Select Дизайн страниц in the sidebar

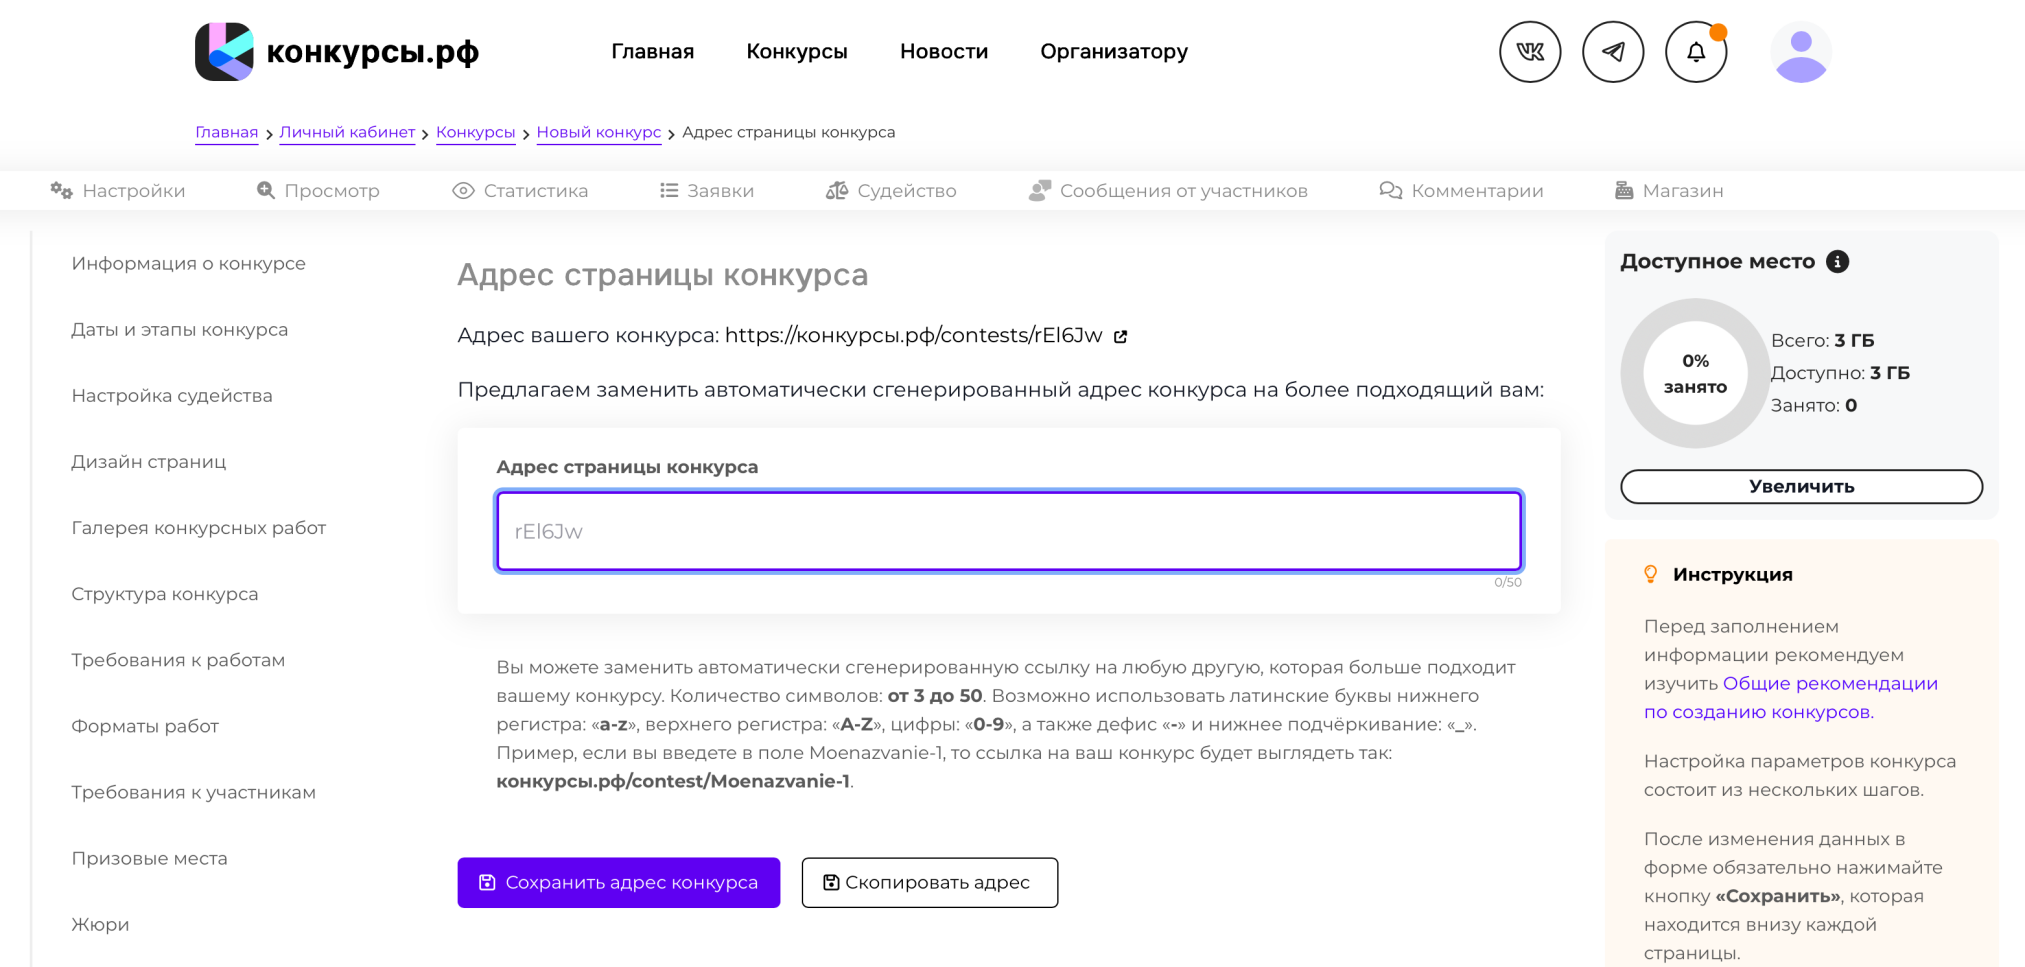pyautogui.click(x=149, y=462)
